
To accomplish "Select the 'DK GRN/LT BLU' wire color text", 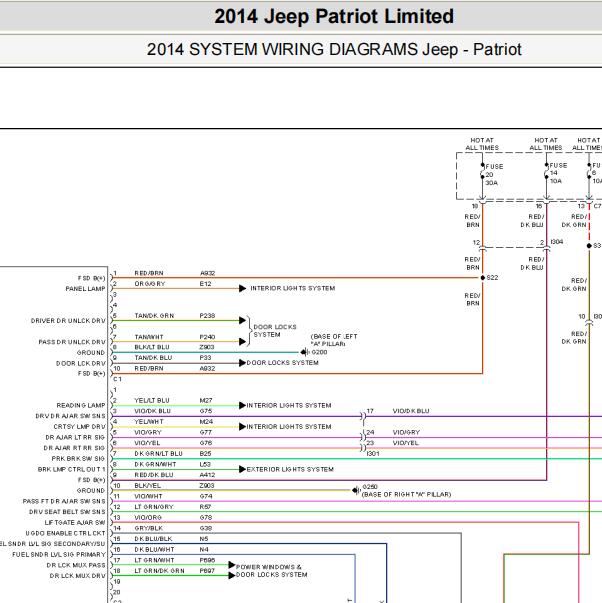I will 158,454.
